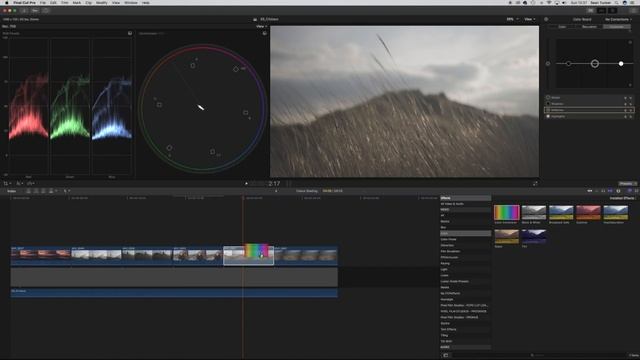Screen dimensions: 640x360
Task: Select the Film Emulation effects category
Action: pyautogui.click(x=465, y=251)
